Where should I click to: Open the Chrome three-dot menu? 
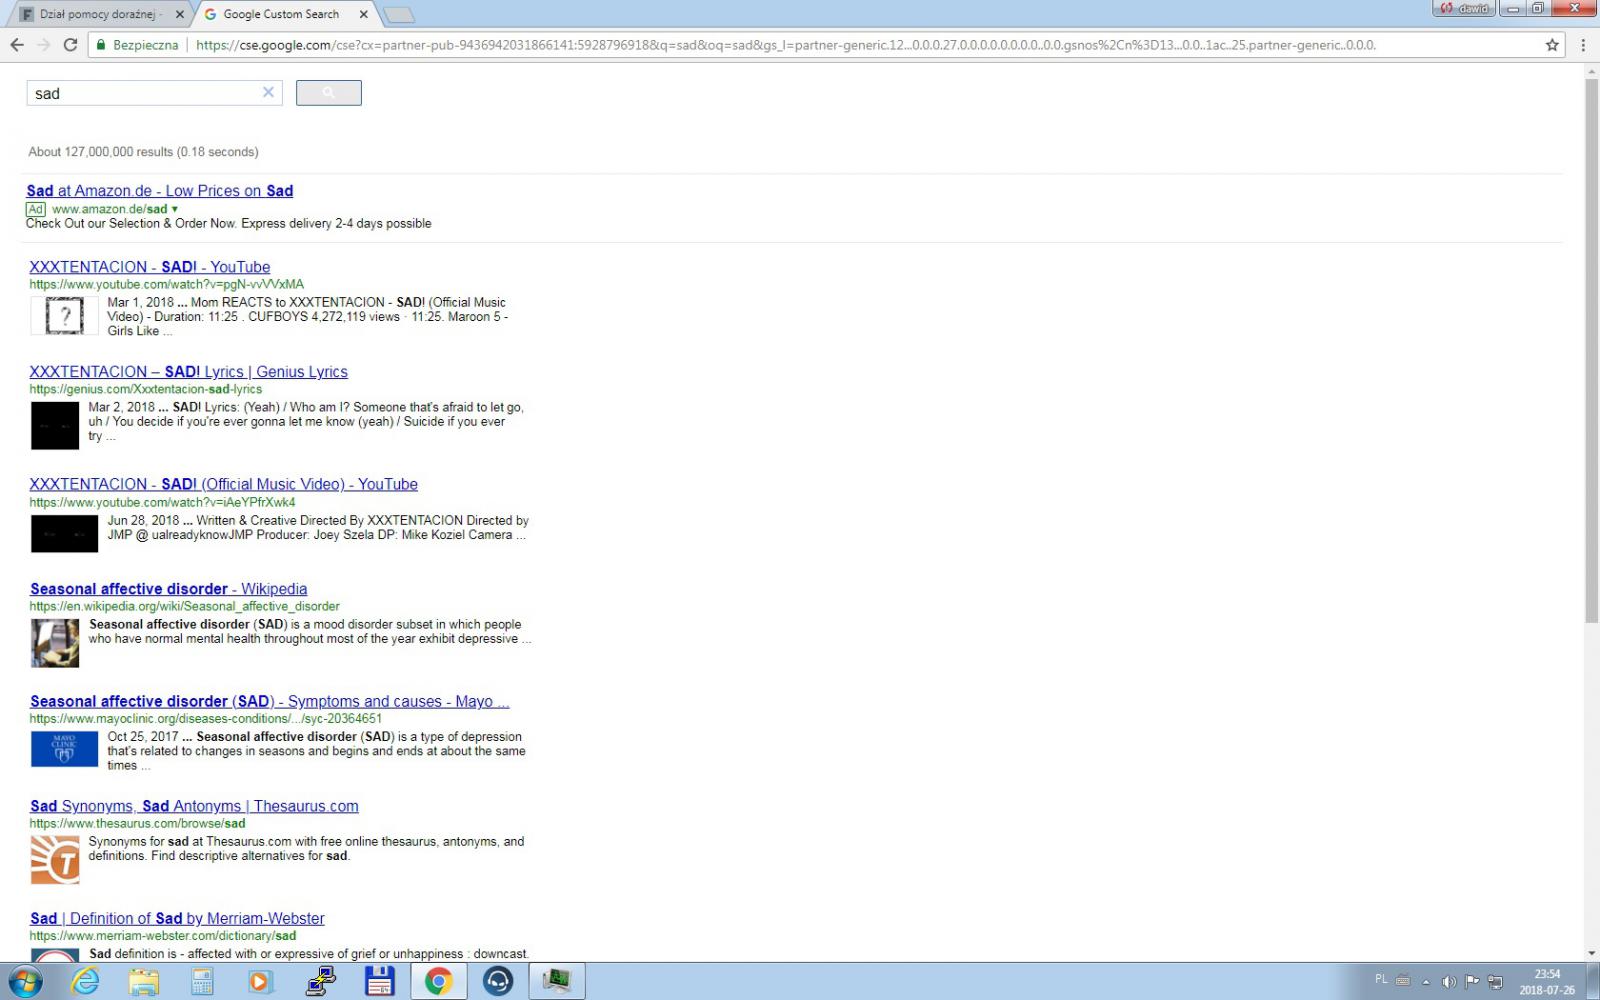(1583, 45)
